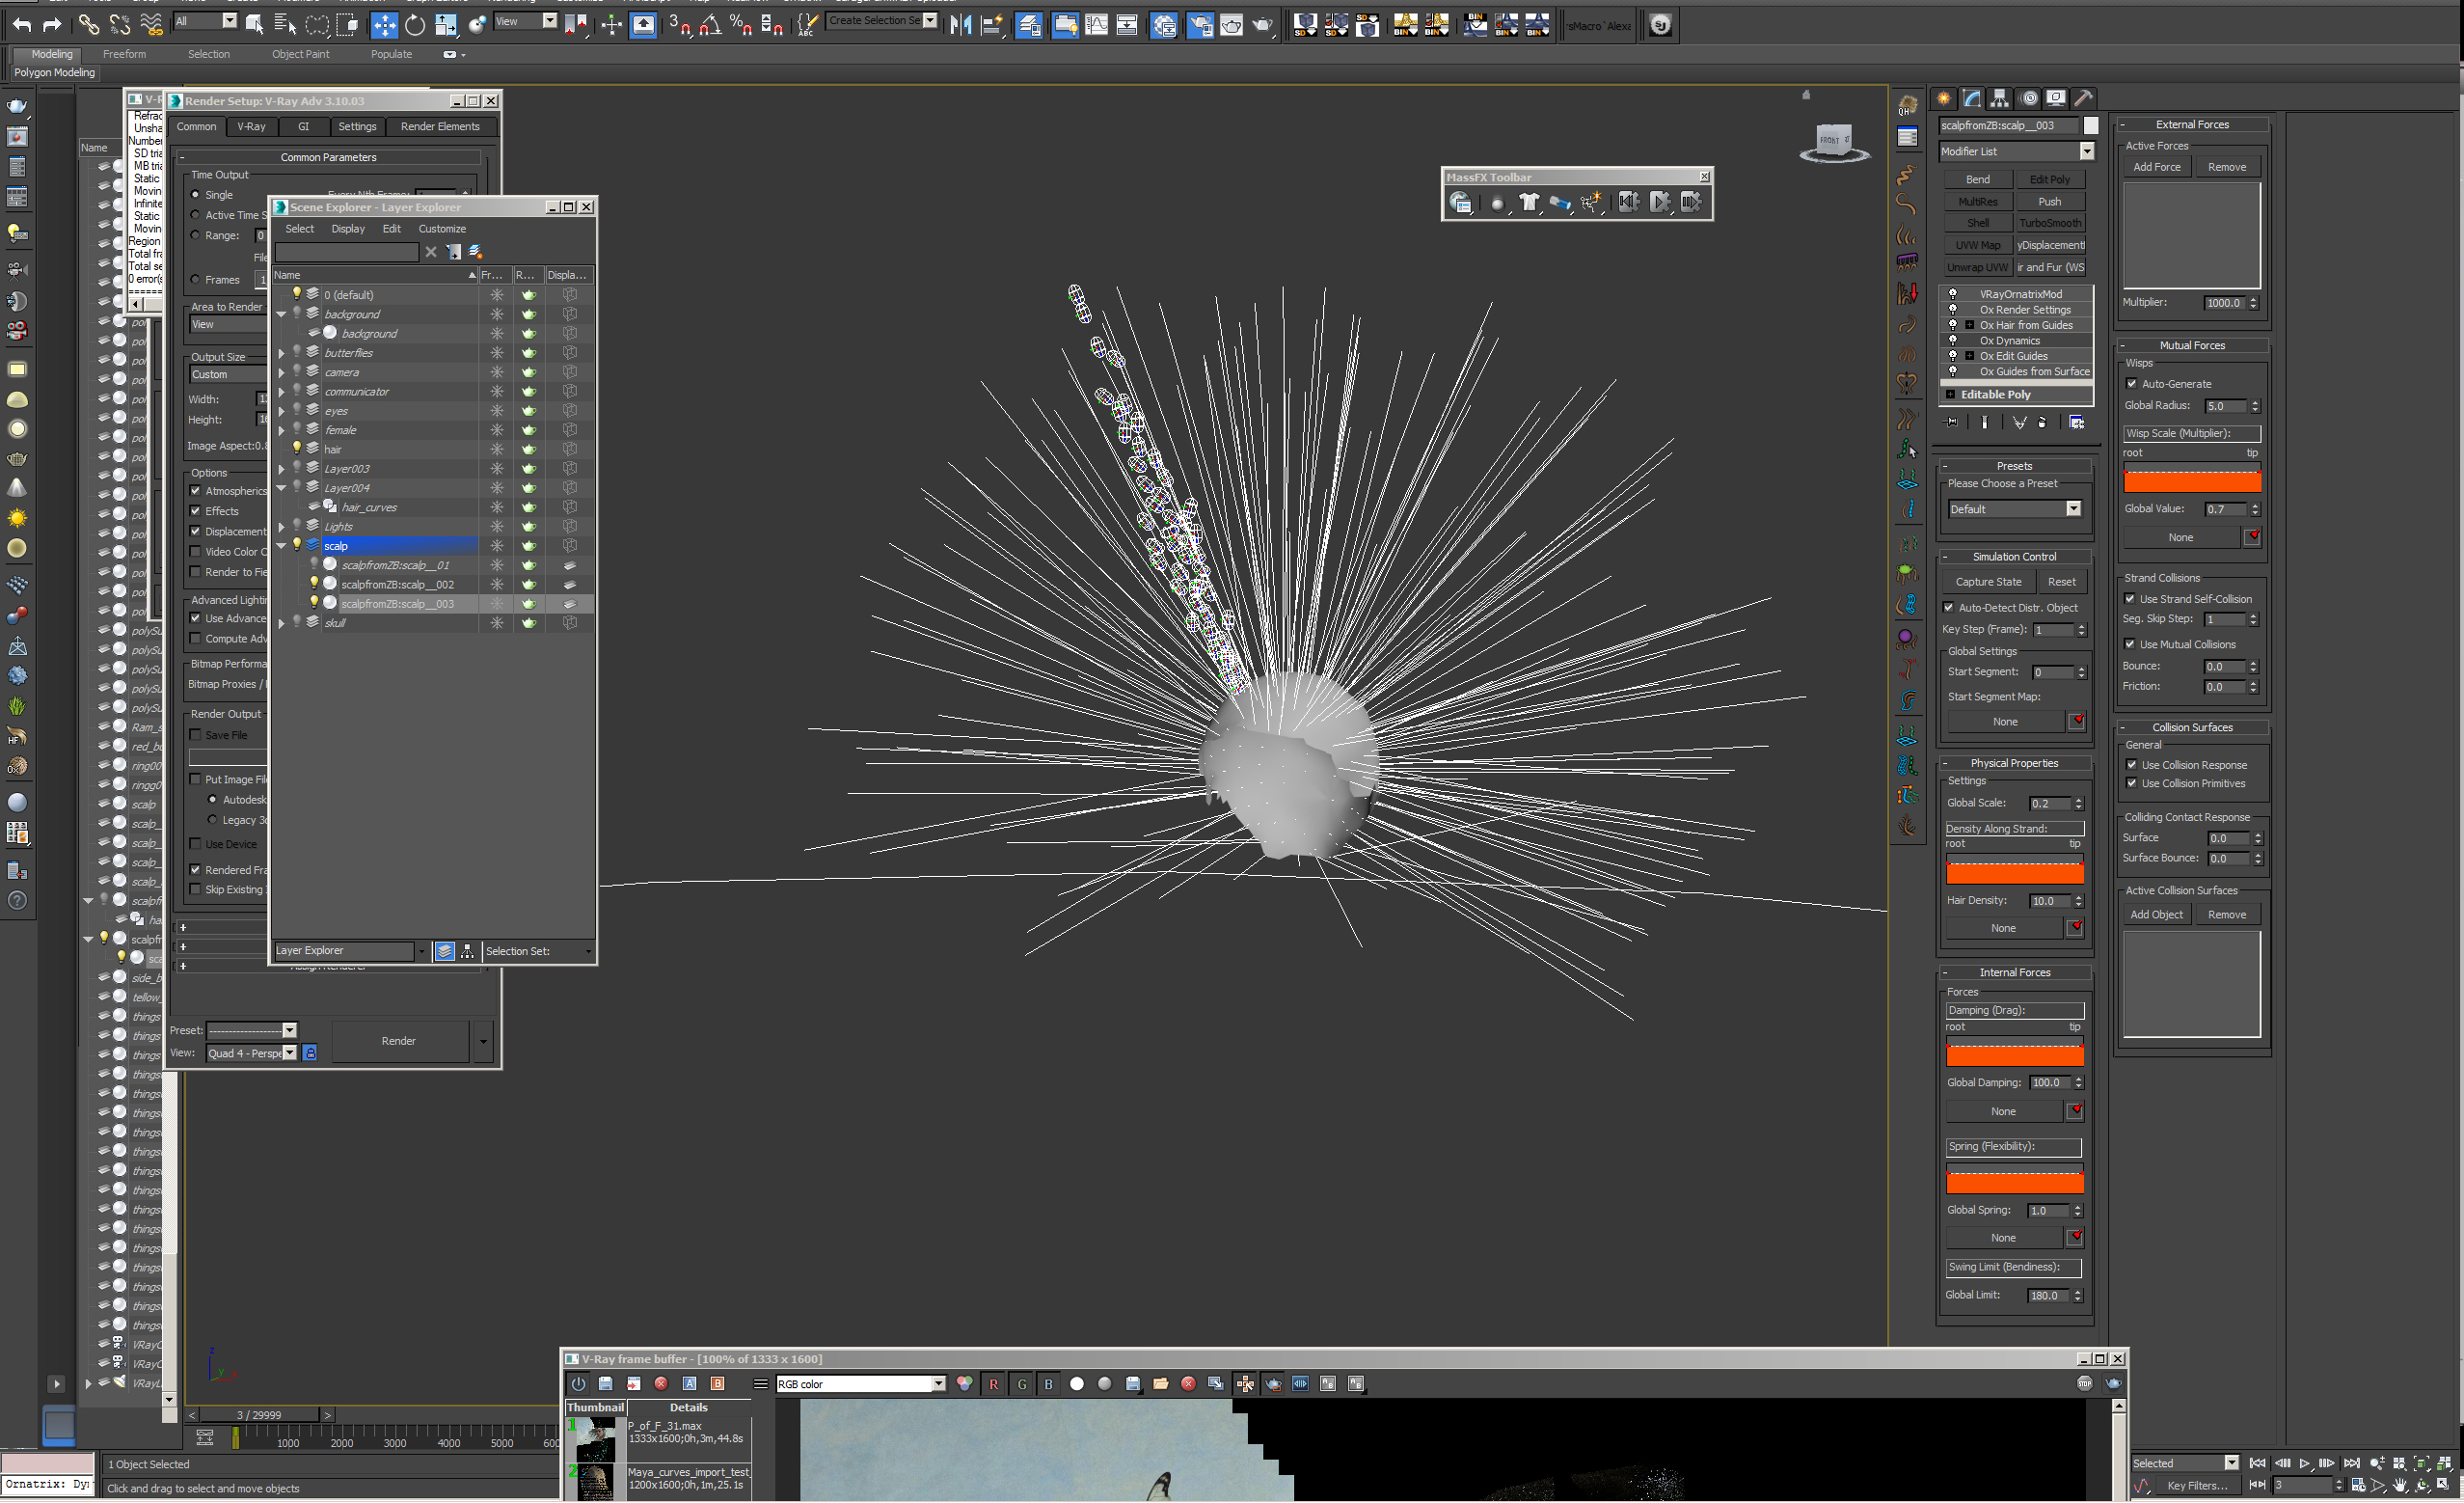2464x1503 pixels.
Task: Click the object color swatch beside the name
Action: click(x=2091, y=126)
